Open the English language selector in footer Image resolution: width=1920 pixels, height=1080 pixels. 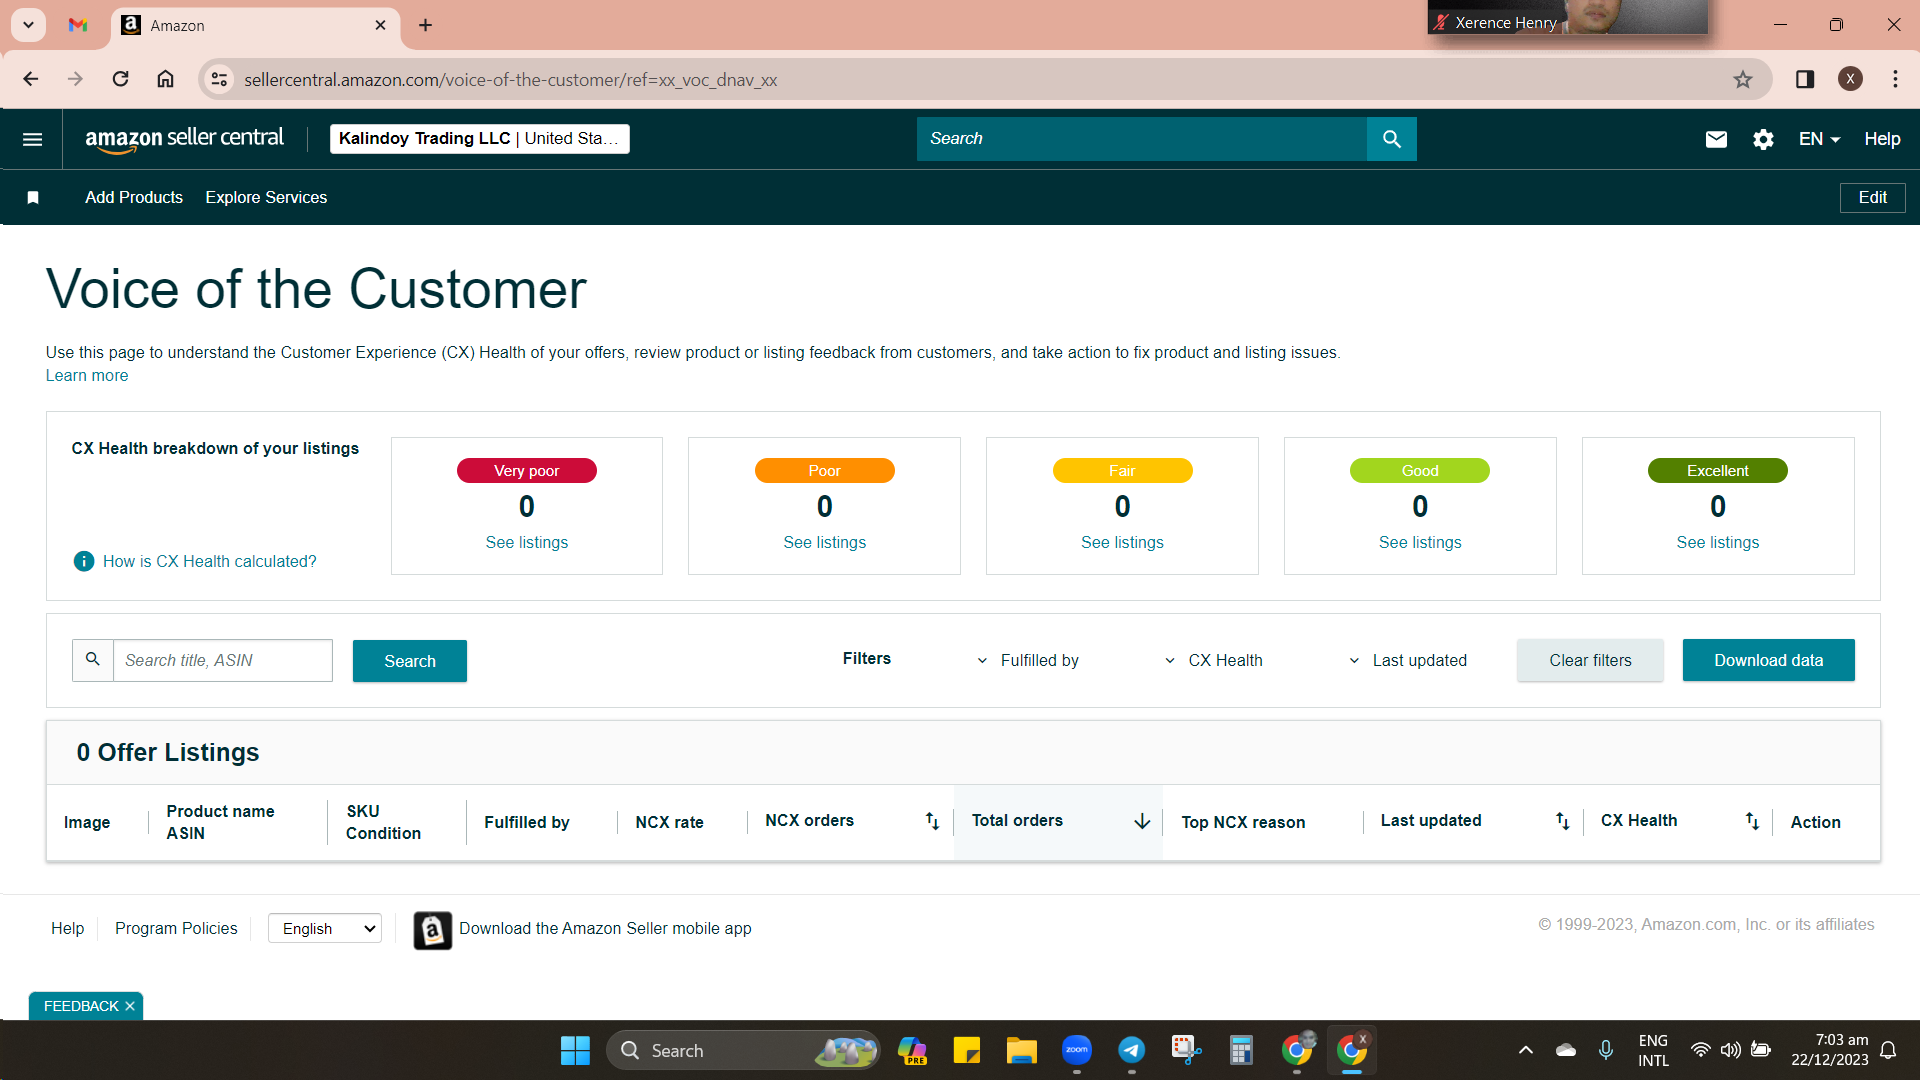pyautogui.click(x=325, y=929)
